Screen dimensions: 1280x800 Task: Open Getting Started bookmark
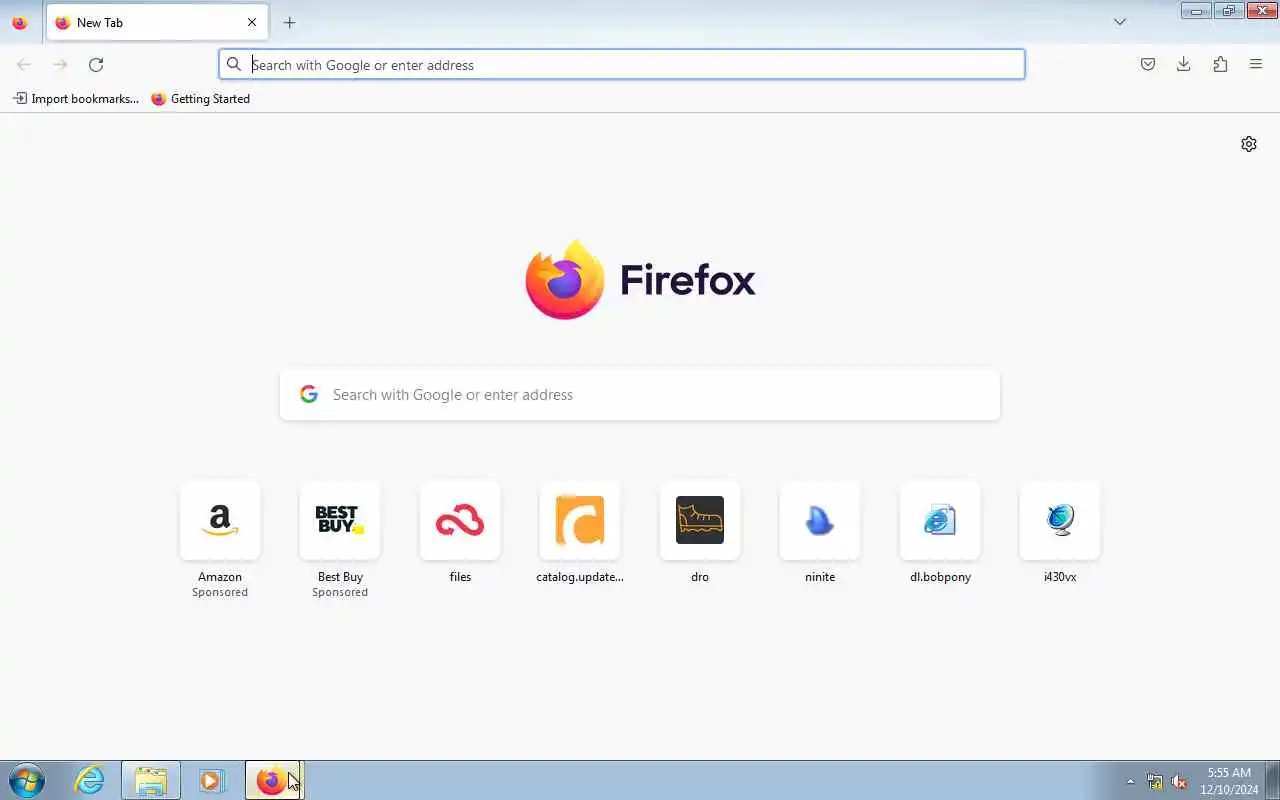pos(200,99)
